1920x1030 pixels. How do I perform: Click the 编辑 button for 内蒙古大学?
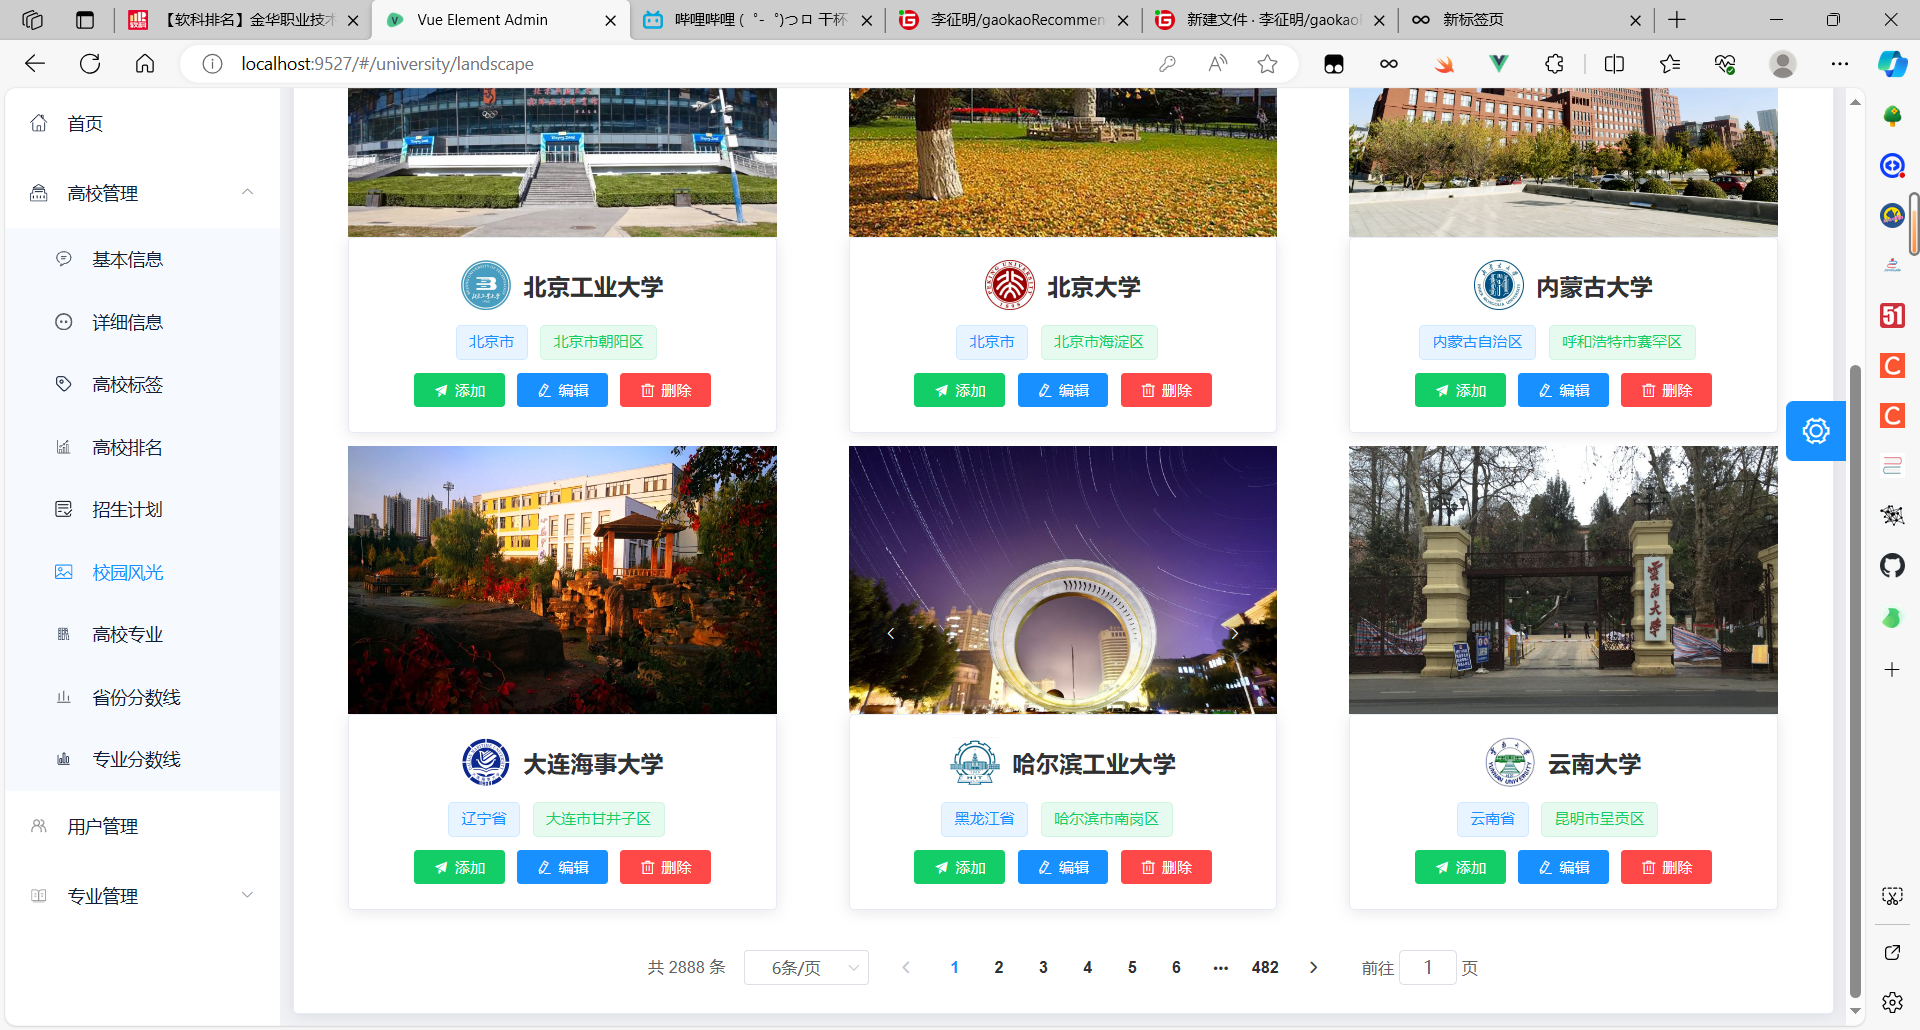(1563, 390)
